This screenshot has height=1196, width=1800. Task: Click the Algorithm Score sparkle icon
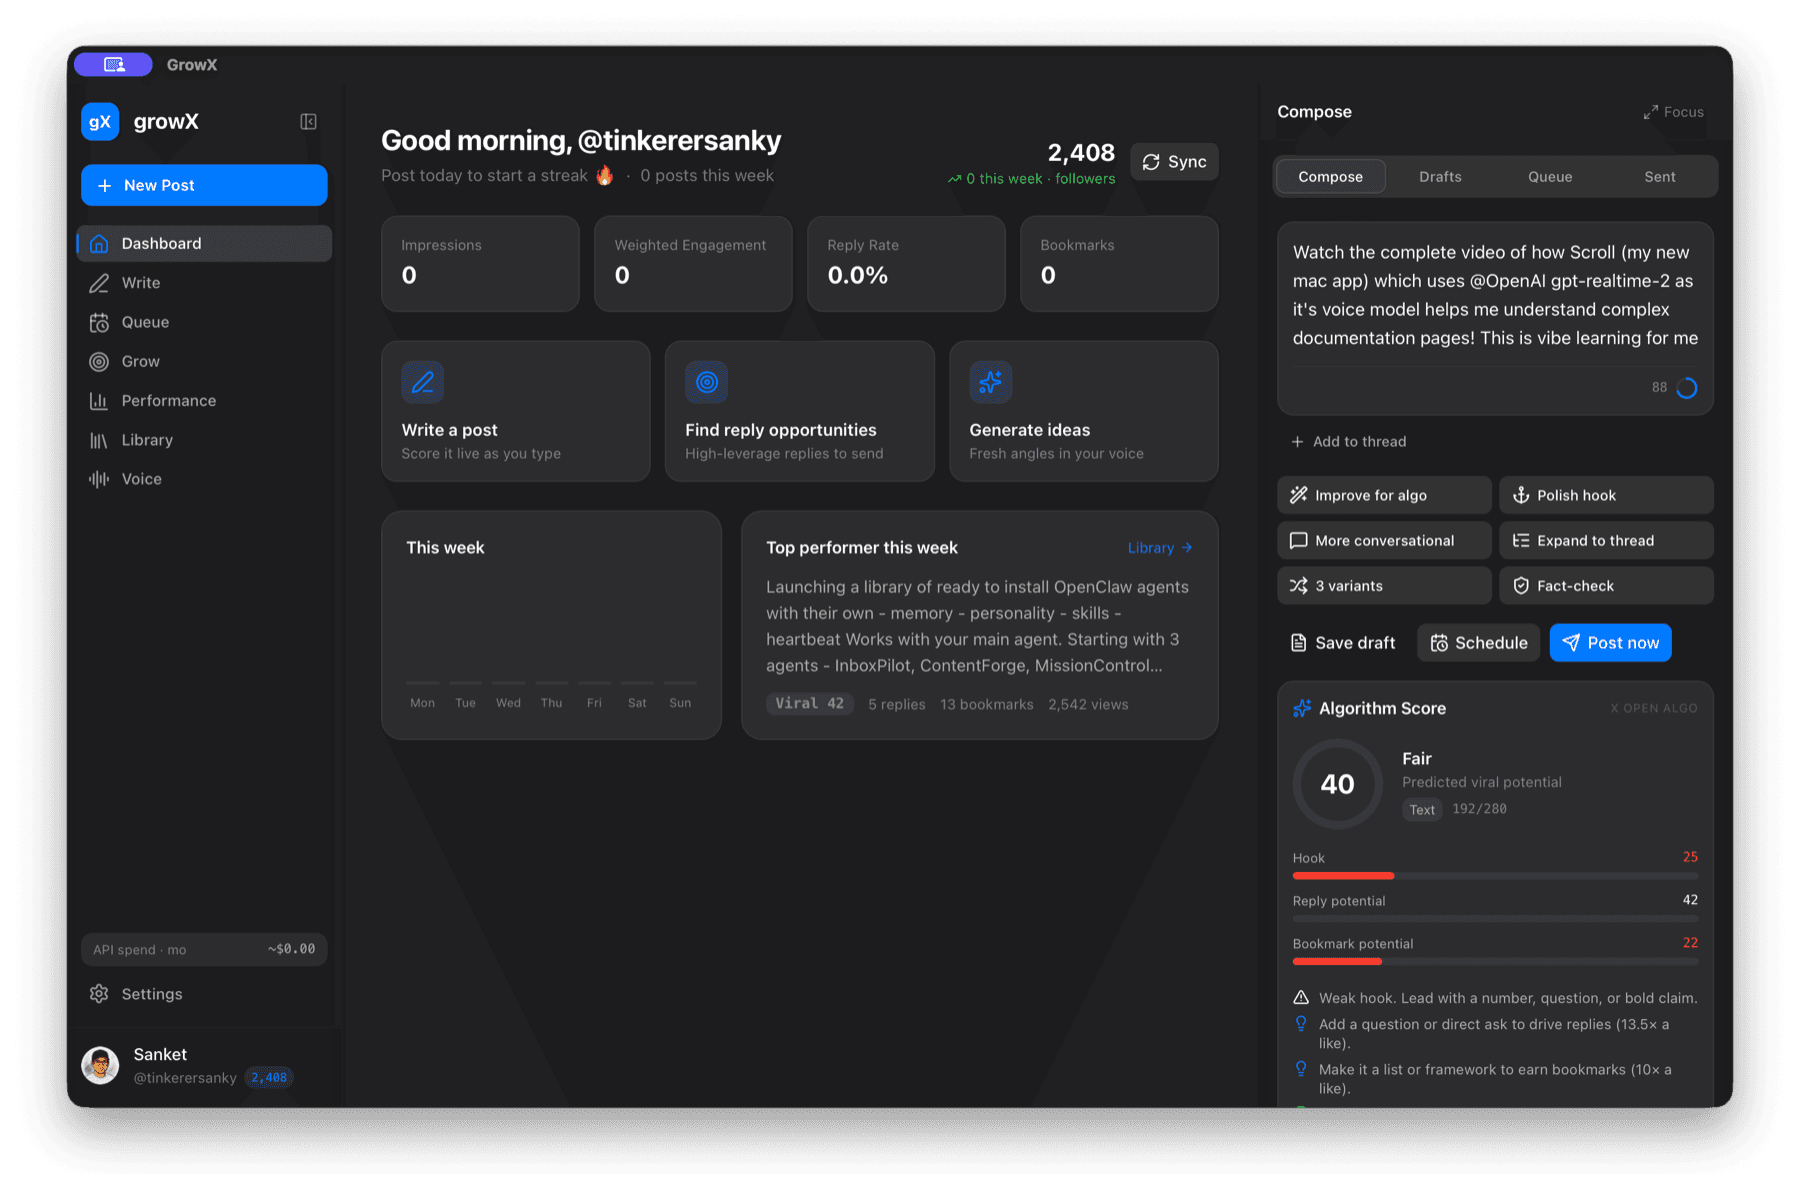pos(1302,708)
